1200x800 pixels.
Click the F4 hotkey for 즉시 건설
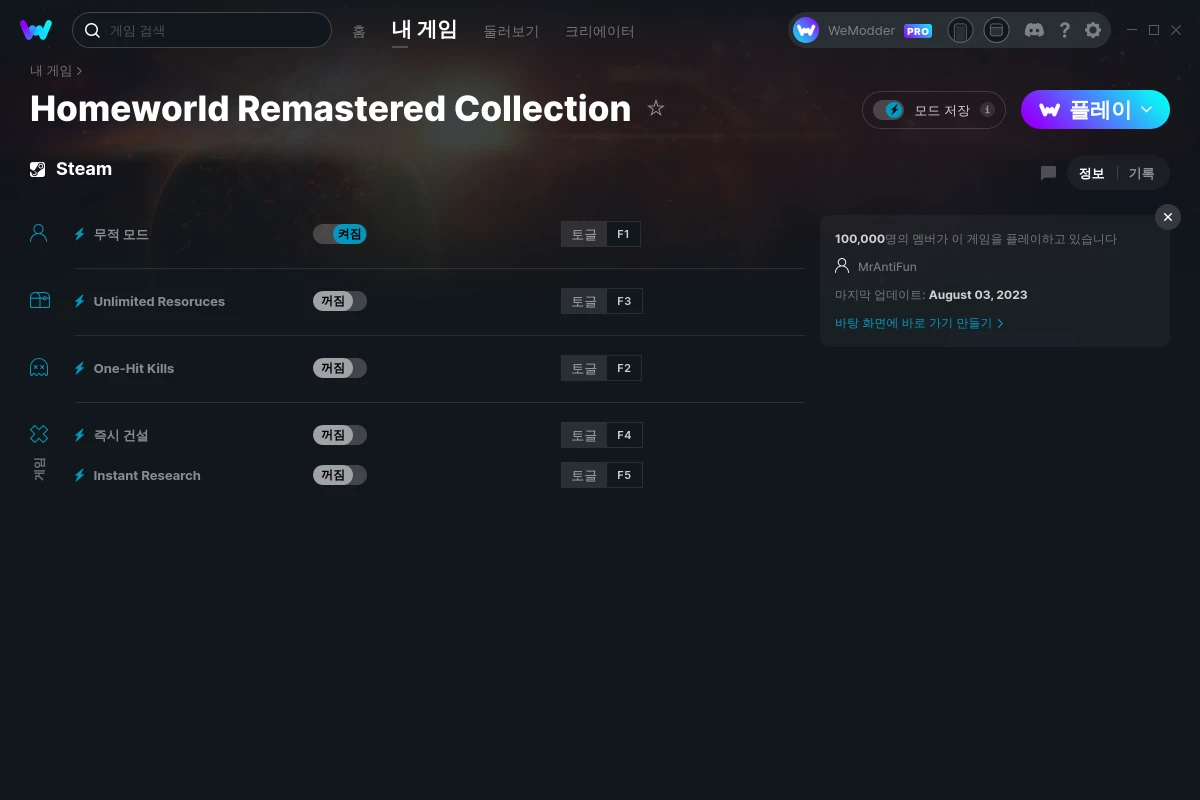624,435
